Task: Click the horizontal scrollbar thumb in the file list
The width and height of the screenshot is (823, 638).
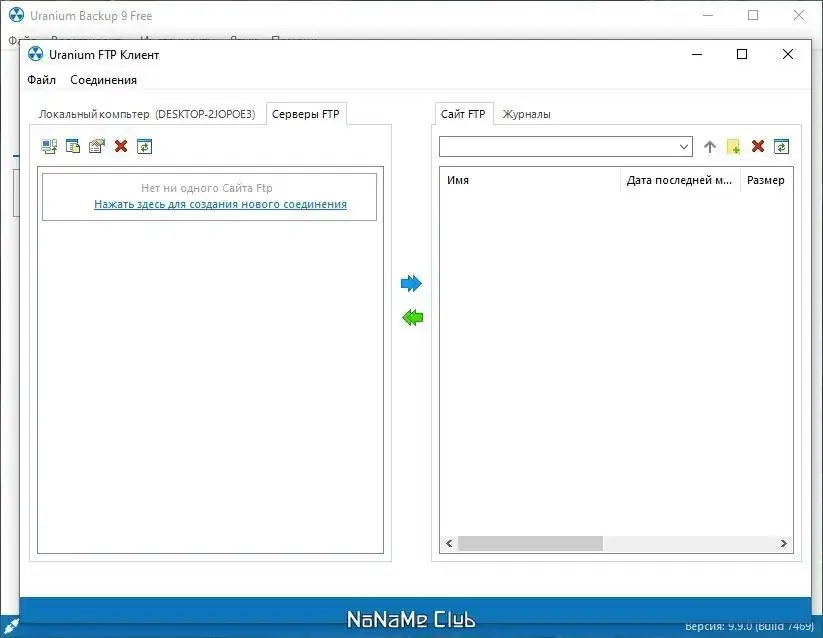Action: (530, 544)
